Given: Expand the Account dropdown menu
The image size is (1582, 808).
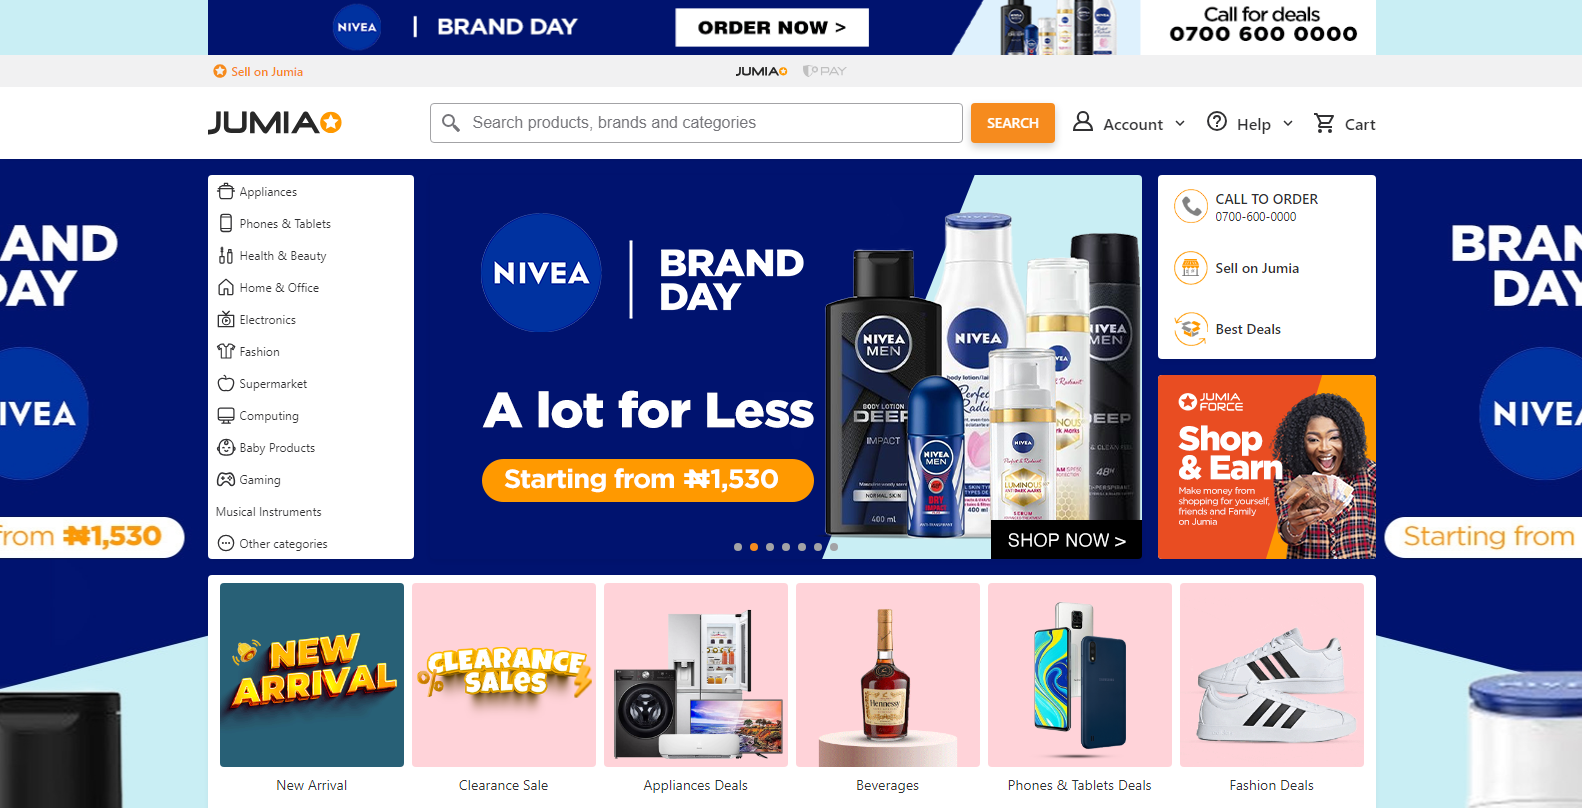Looking at the screenshot, I should coord(1129,123).
